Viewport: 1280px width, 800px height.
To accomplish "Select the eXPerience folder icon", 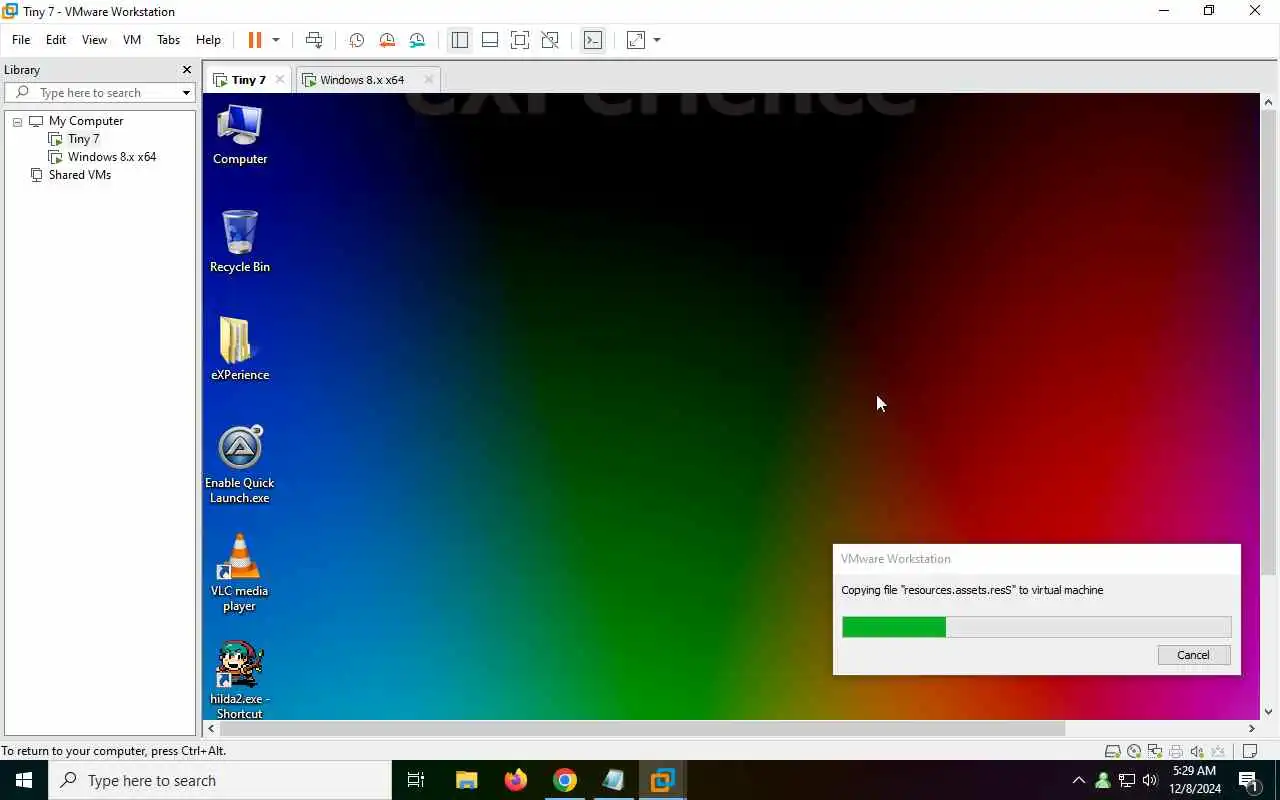I will [240, 349].
